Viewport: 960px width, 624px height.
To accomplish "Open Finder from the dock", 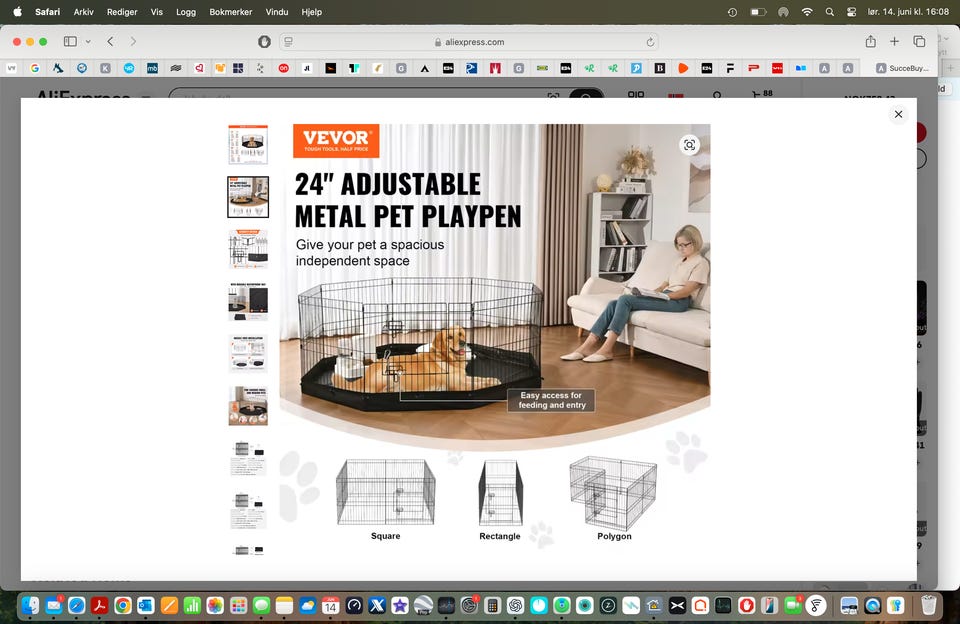I will [31, 606].
